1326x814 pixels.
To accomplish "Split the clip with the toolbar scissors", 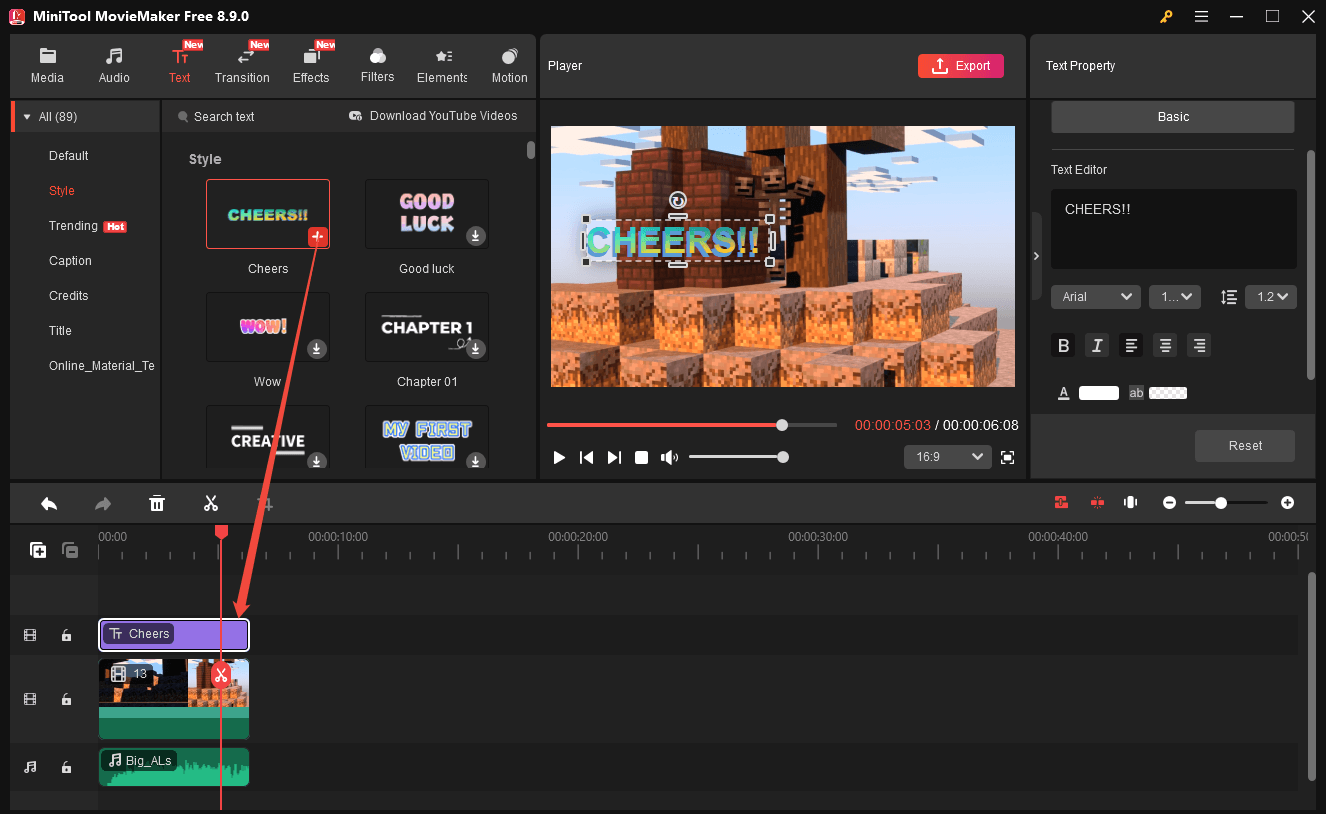I will tap(211, 503).
